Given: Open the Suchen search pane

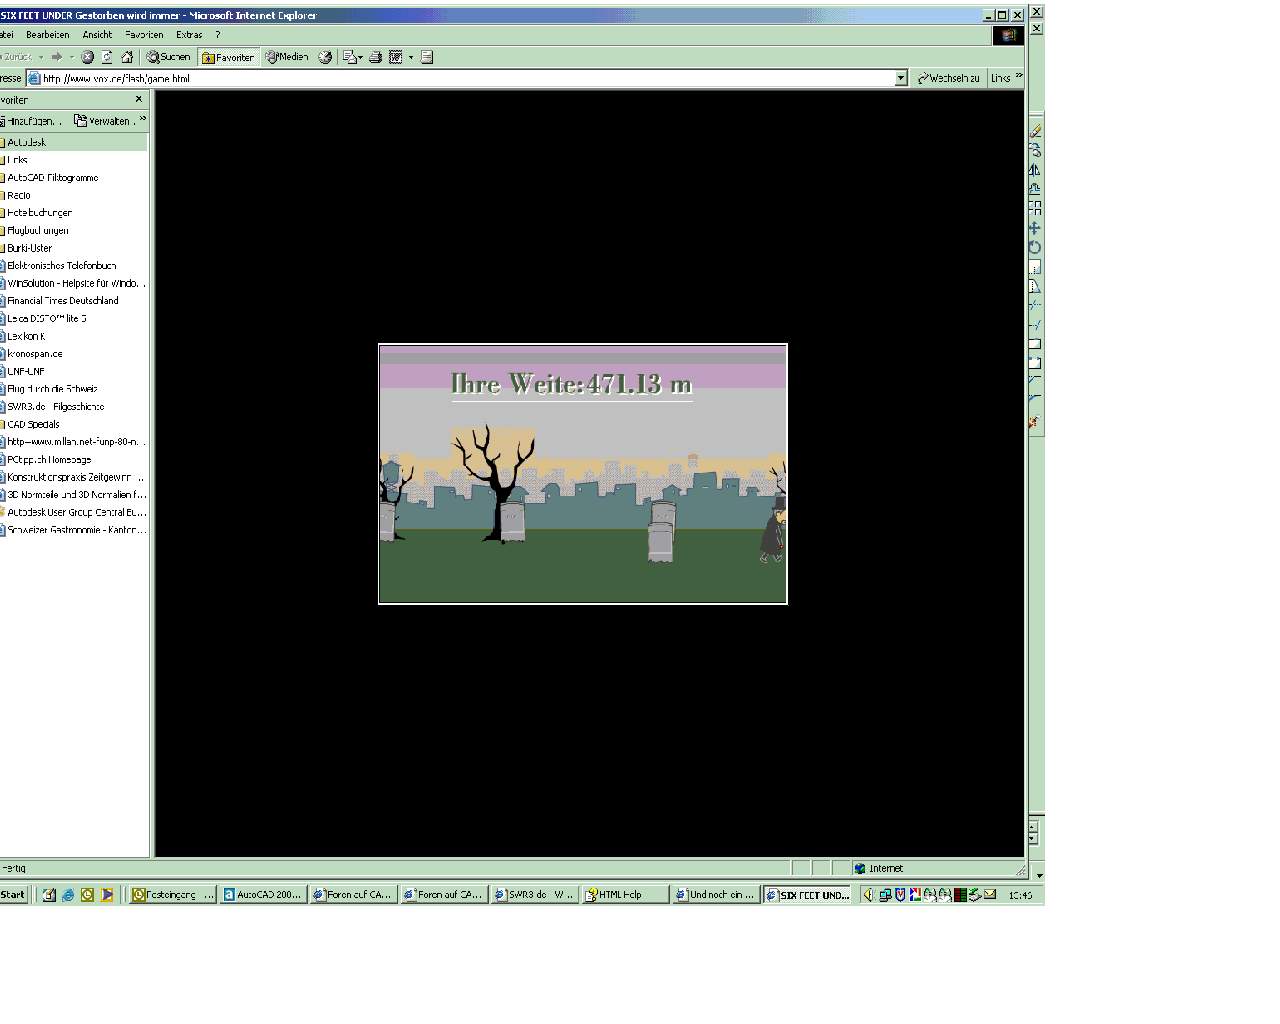Looking at the screenshot, I should [x=169, y=57].
